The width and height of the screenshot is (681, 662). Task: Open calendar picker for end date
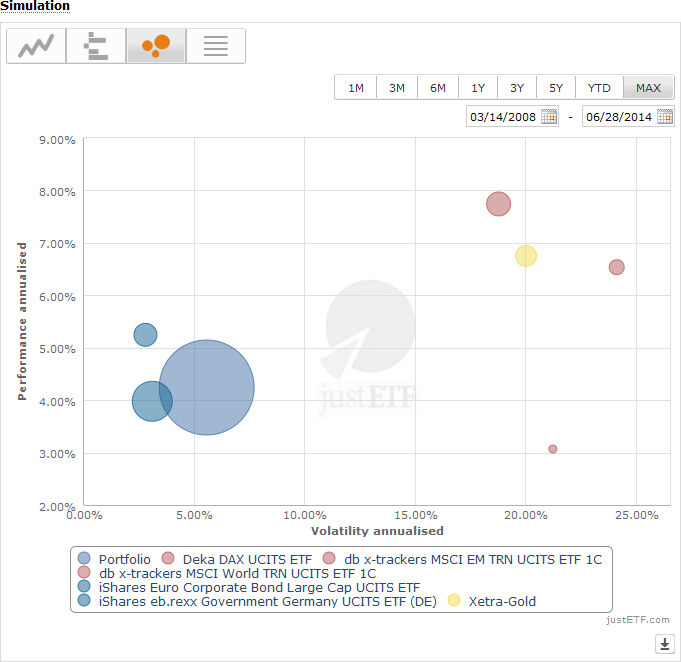(665, 117)
